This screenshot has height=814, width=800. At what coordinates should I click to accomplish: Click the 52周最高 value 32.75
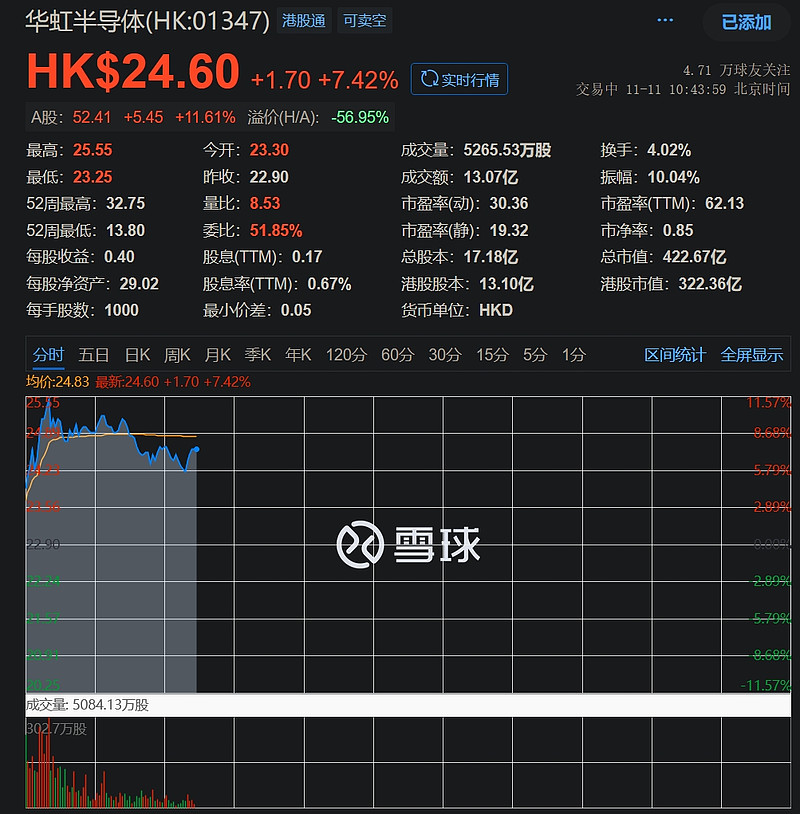click(126, 204)
